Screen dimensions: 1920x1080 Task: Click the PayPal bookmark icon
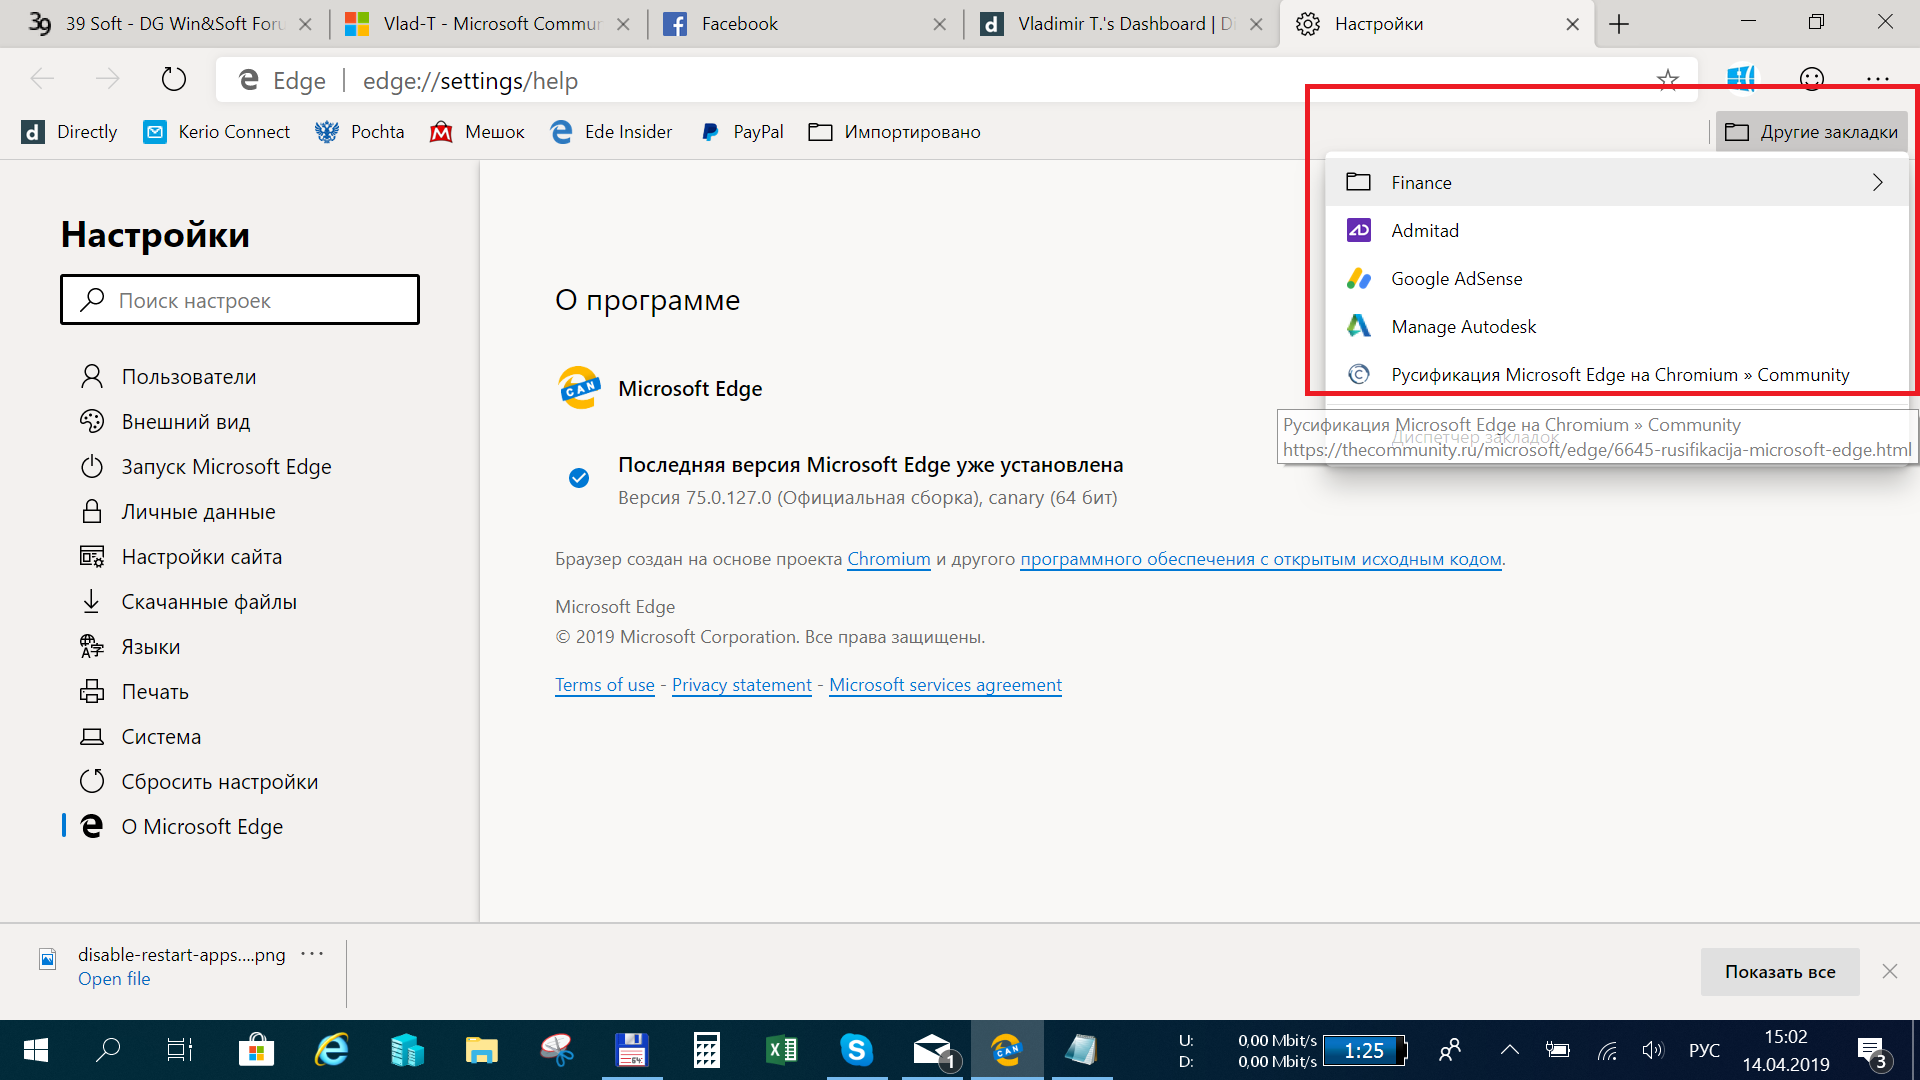[x=703, y=131]
